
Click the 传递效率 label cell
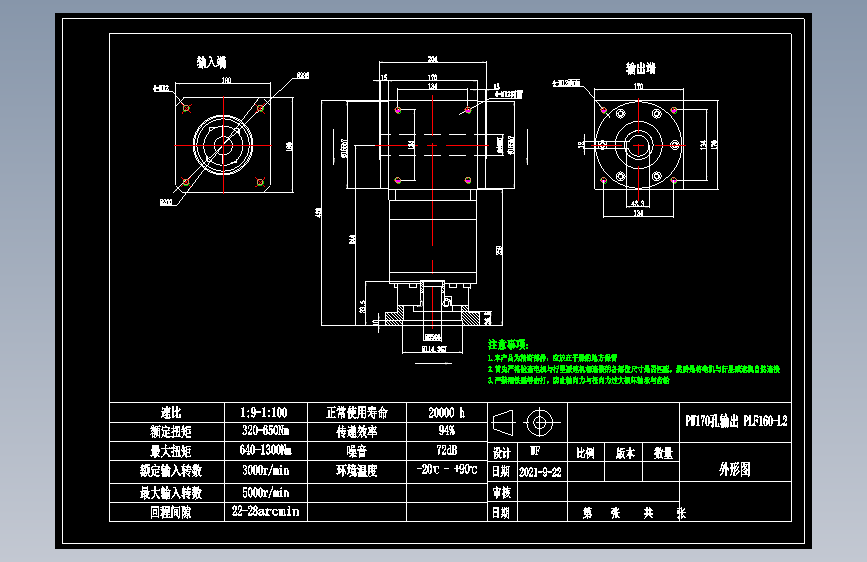(357, 431)
